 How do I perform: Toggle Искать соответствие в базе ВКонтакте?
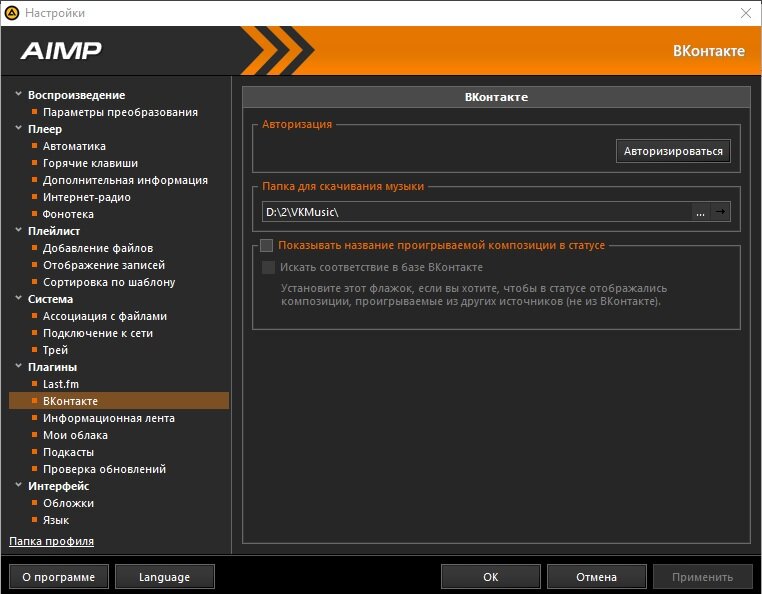click(268, 267)
